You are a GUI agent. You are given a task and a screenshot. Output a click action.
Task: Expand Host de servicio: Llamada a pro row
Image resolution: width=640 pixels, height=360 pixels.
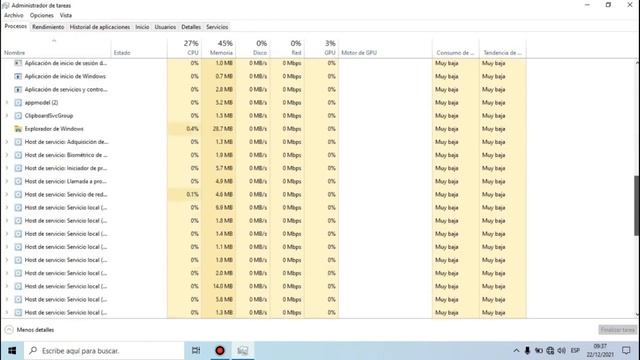coord(7,181)
